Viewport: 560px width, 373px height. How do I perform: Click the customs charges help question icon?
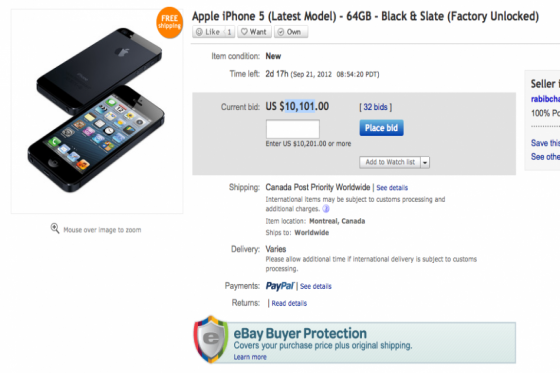326,209
